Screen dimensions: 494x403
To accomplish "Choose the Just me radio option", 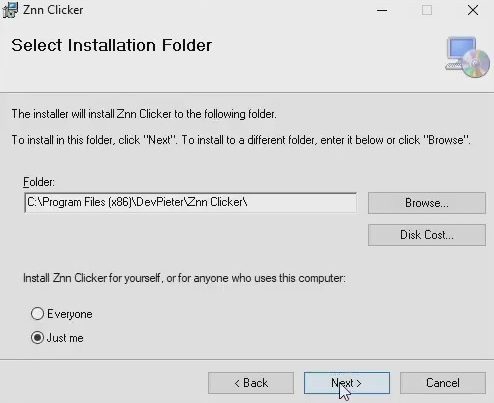I will pyautogui.click(x=37, y=338).
